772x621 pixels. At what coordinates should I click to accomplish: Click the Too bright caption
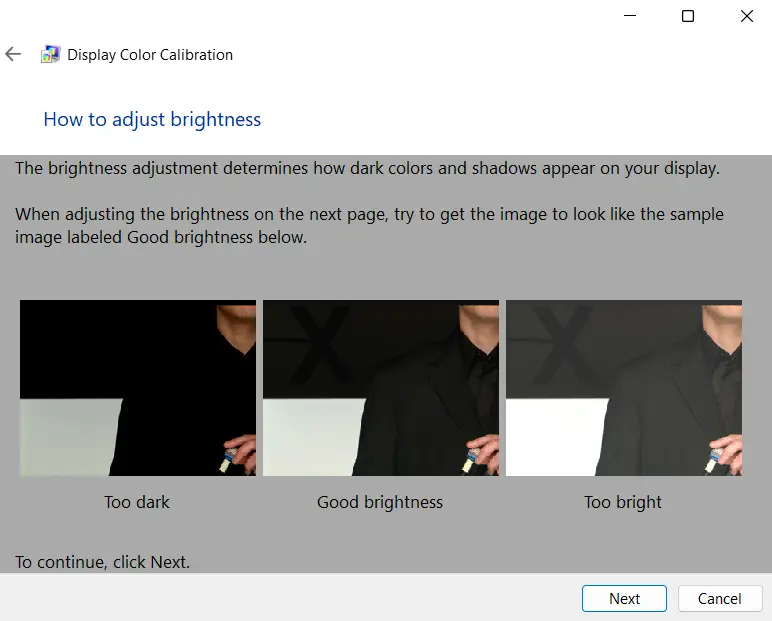[x=623, y=502]
